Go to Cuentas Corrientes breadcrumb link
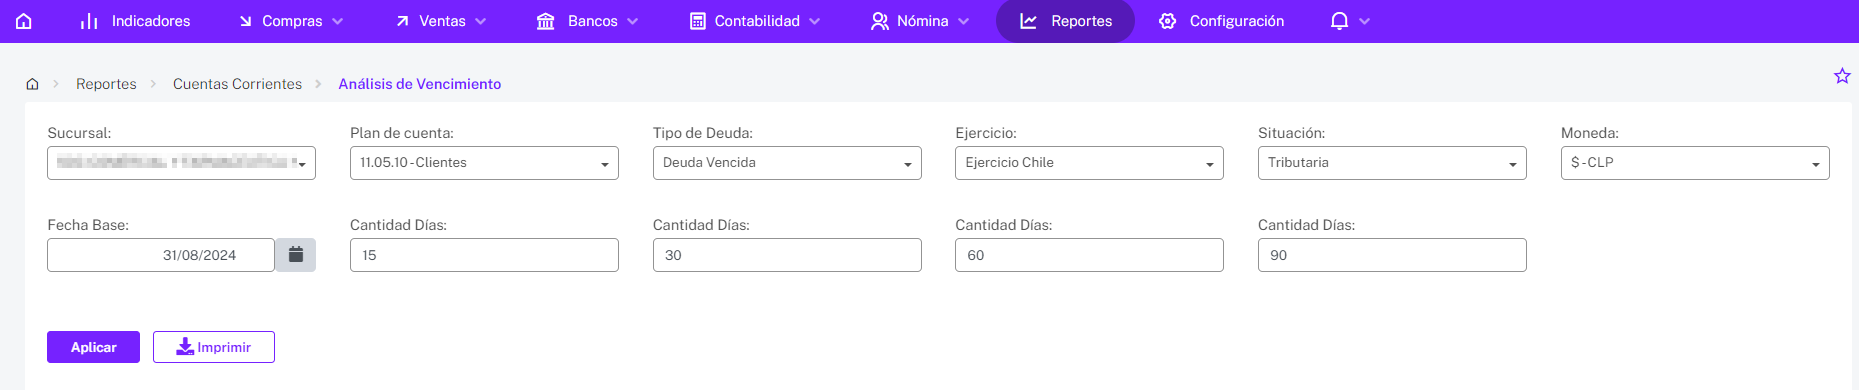 point(237,84)
